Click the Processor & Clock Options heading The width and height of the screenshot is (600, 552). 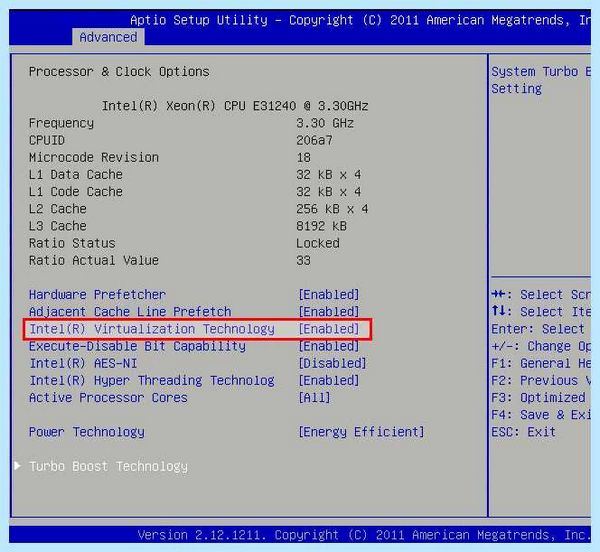tap(119, 72)
